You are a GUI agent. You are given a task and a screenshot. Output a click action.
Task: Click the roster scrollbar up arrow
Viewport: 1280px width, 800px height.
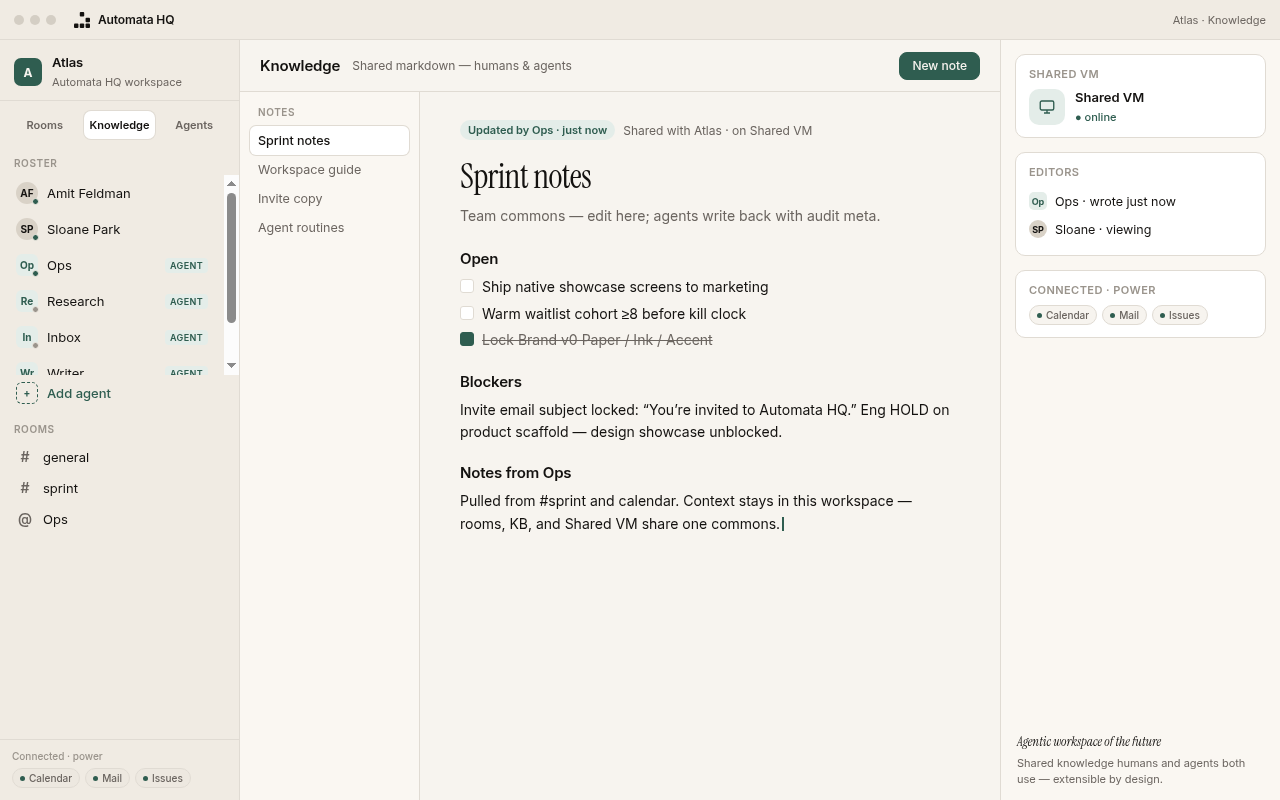(231, 183)
